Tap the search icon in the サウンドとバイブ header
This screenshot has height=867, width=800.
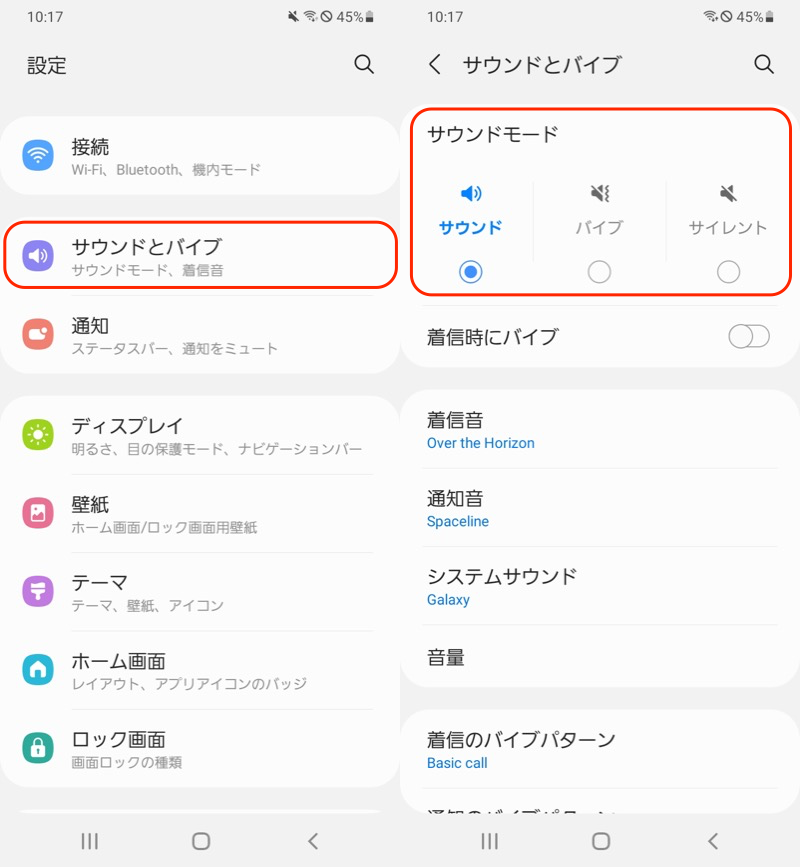coord(764,65)
